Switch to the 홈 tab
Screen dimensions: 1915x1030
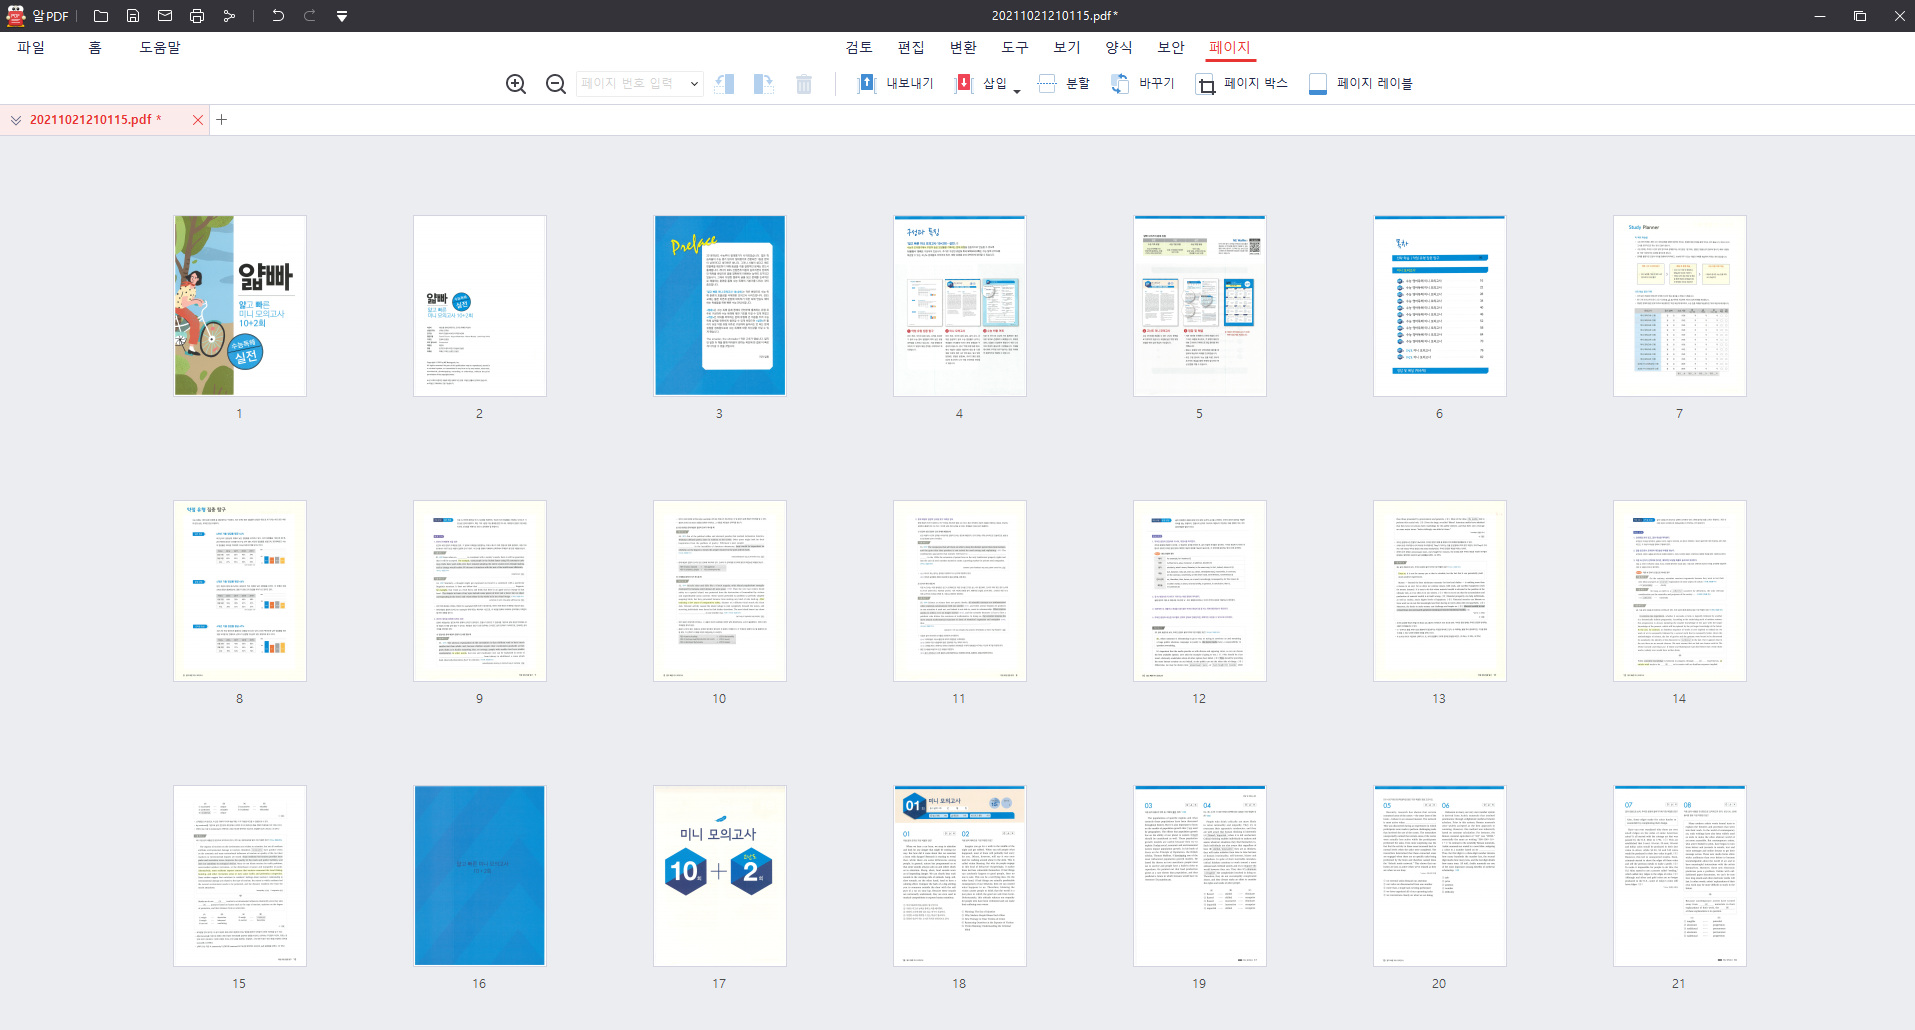coord(95,47)
